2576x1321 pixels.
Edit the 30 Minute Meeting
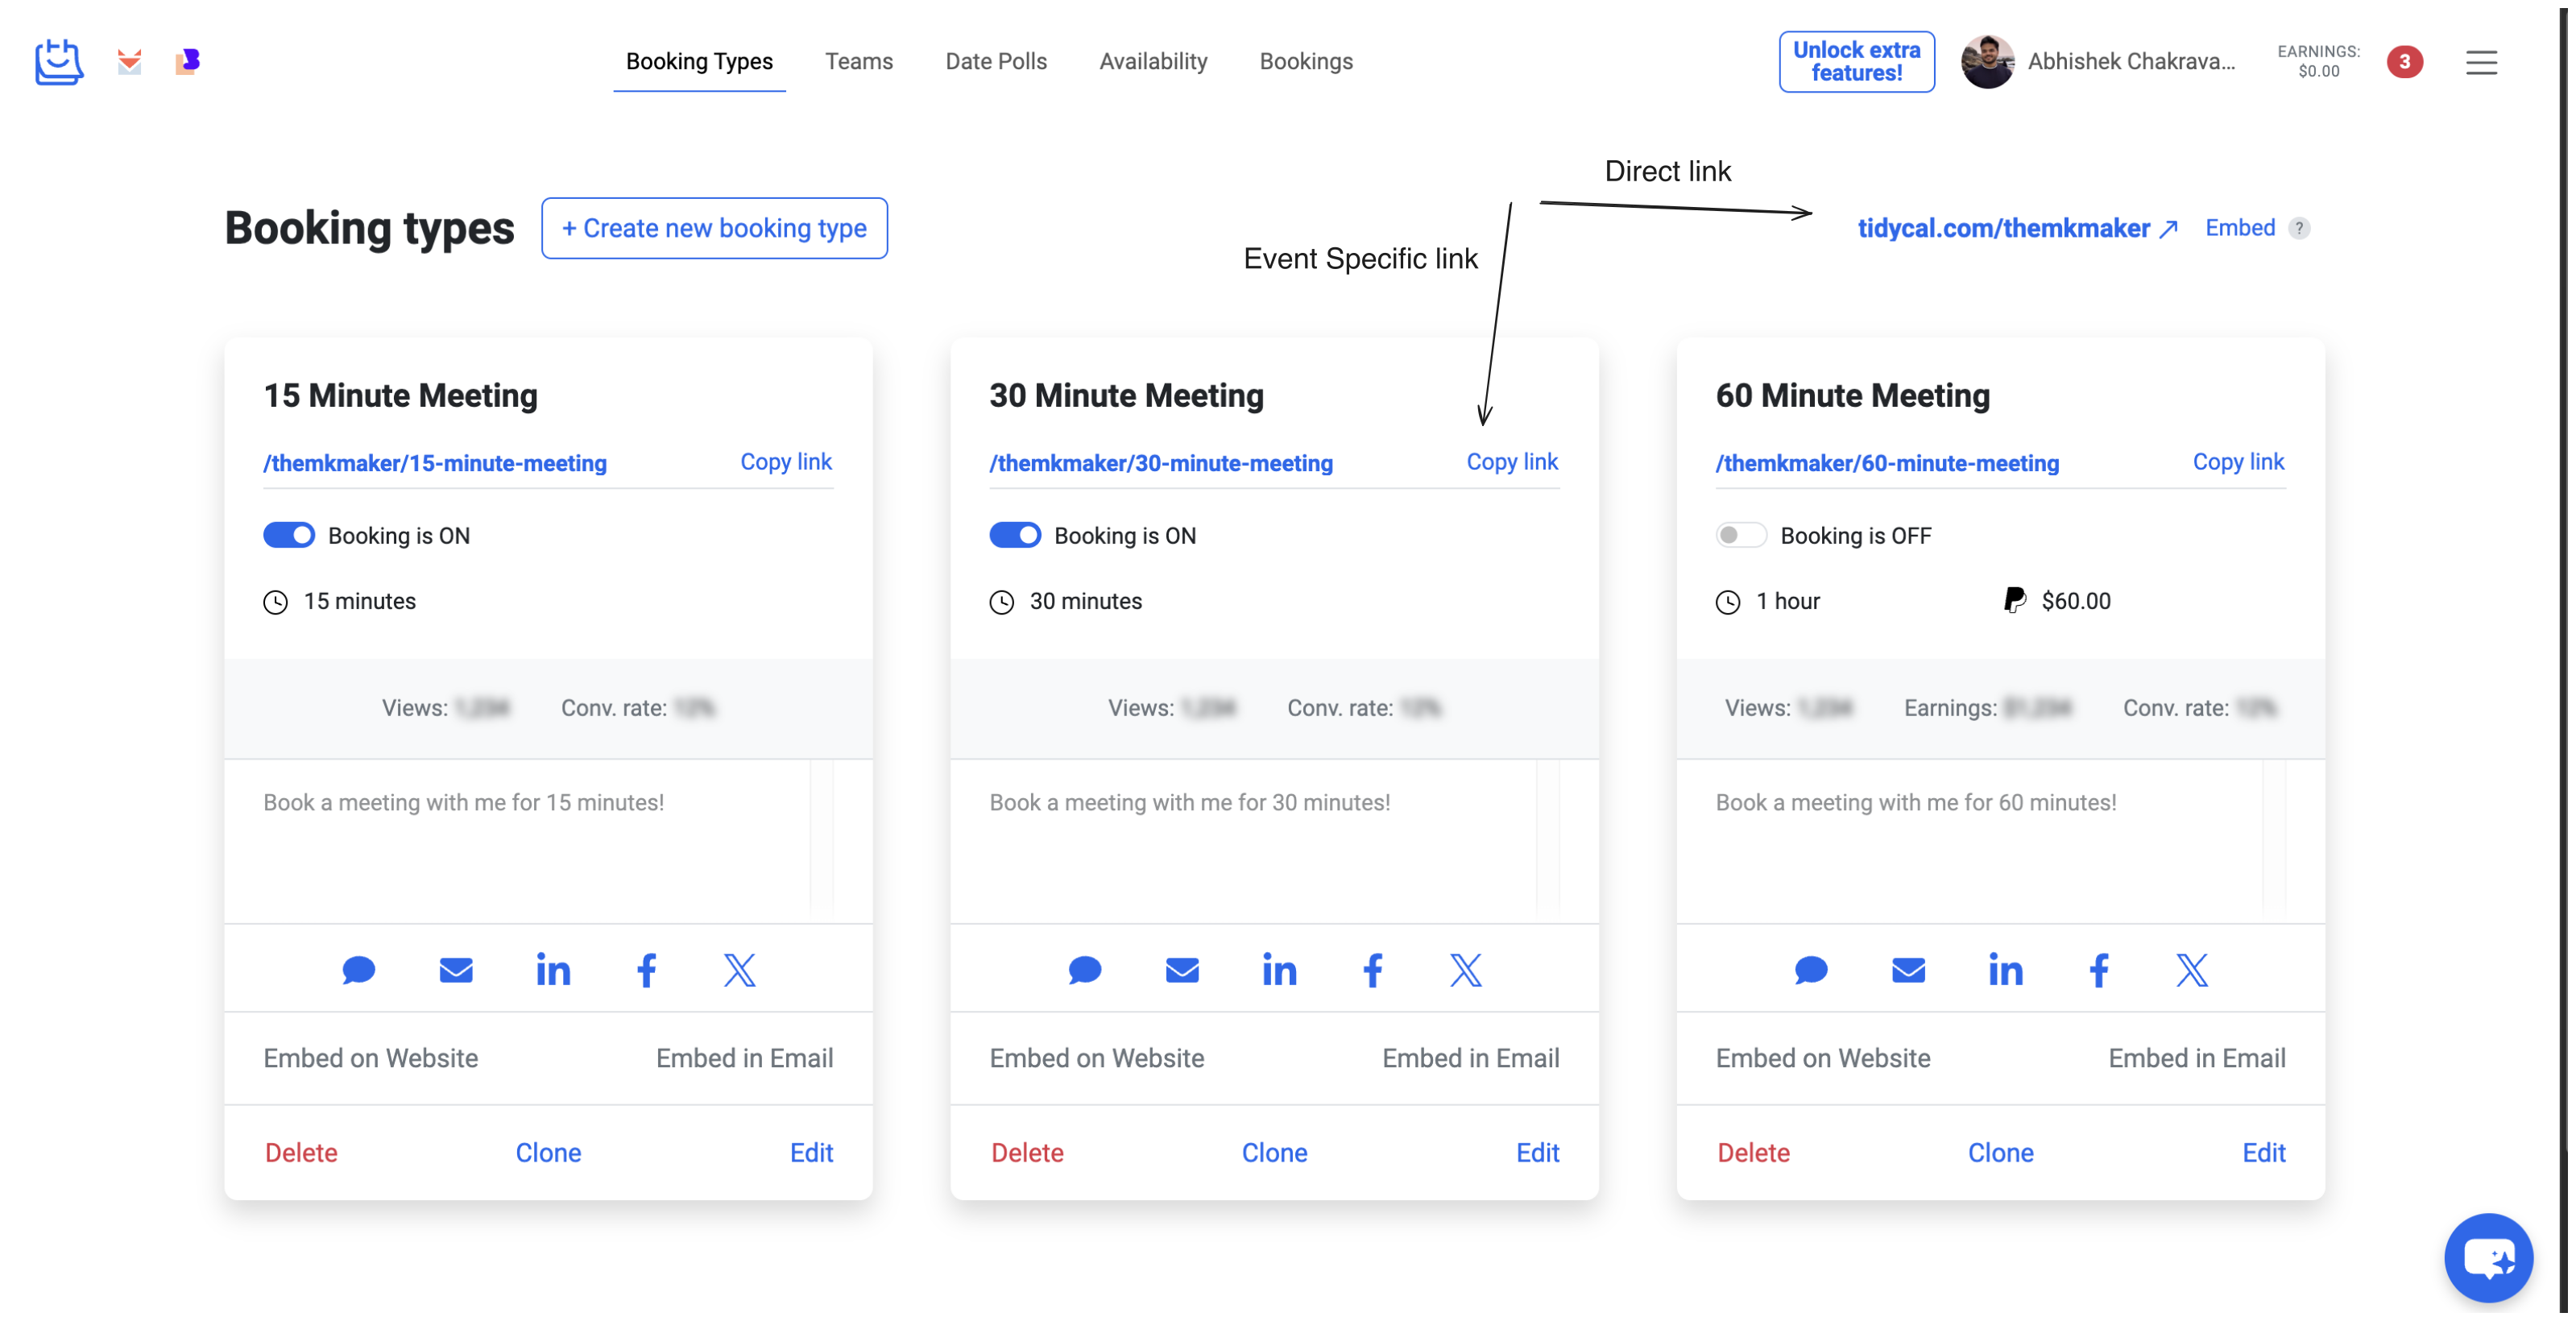pyautogui.click(x=1537, y=1152)
